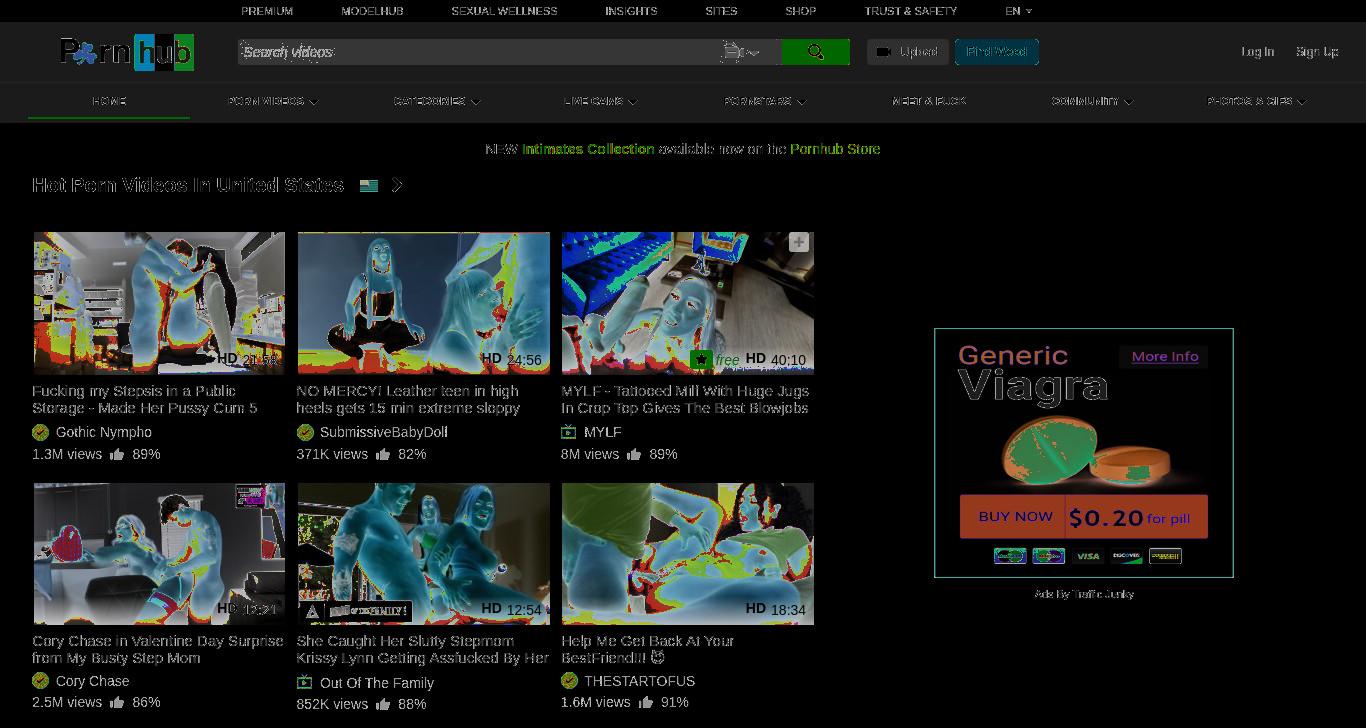The width and height of the screenshot is (1366, 728).
Task: Click the flag icon beside the section heading
Action: pyautogui.click(x=369, y=185)
